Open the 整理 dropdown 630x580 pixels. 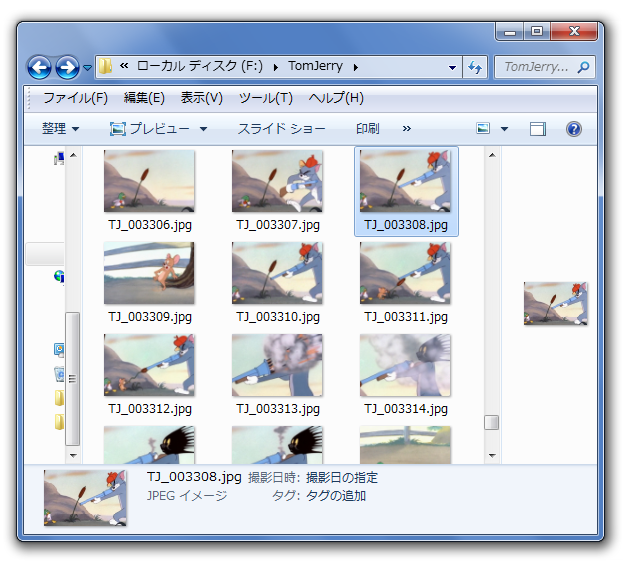click(x=61, y=129)
